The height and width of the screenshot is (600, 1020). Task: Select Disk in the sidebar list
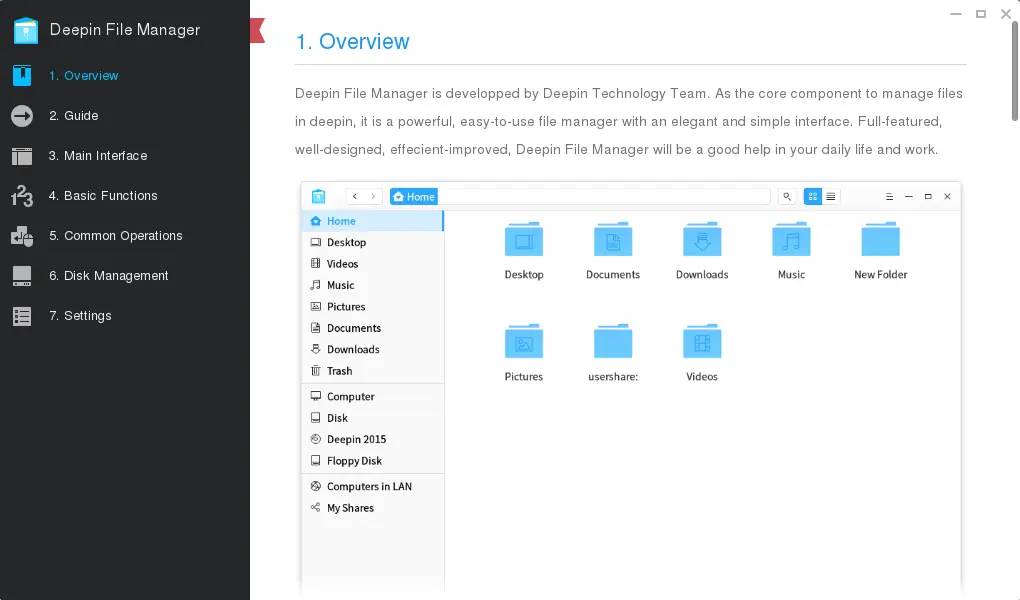(x=373, y=418)
